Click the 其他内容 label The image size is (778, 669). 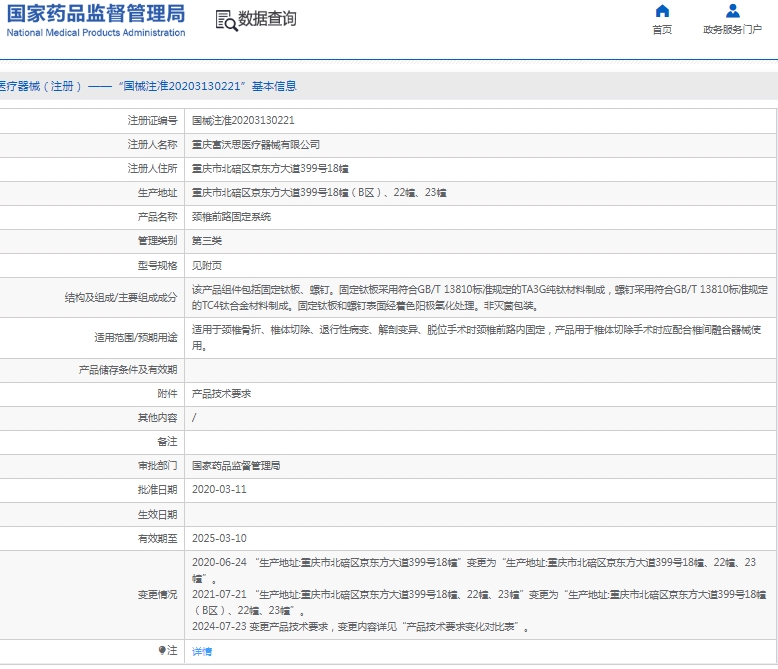[x=157, y=418]
